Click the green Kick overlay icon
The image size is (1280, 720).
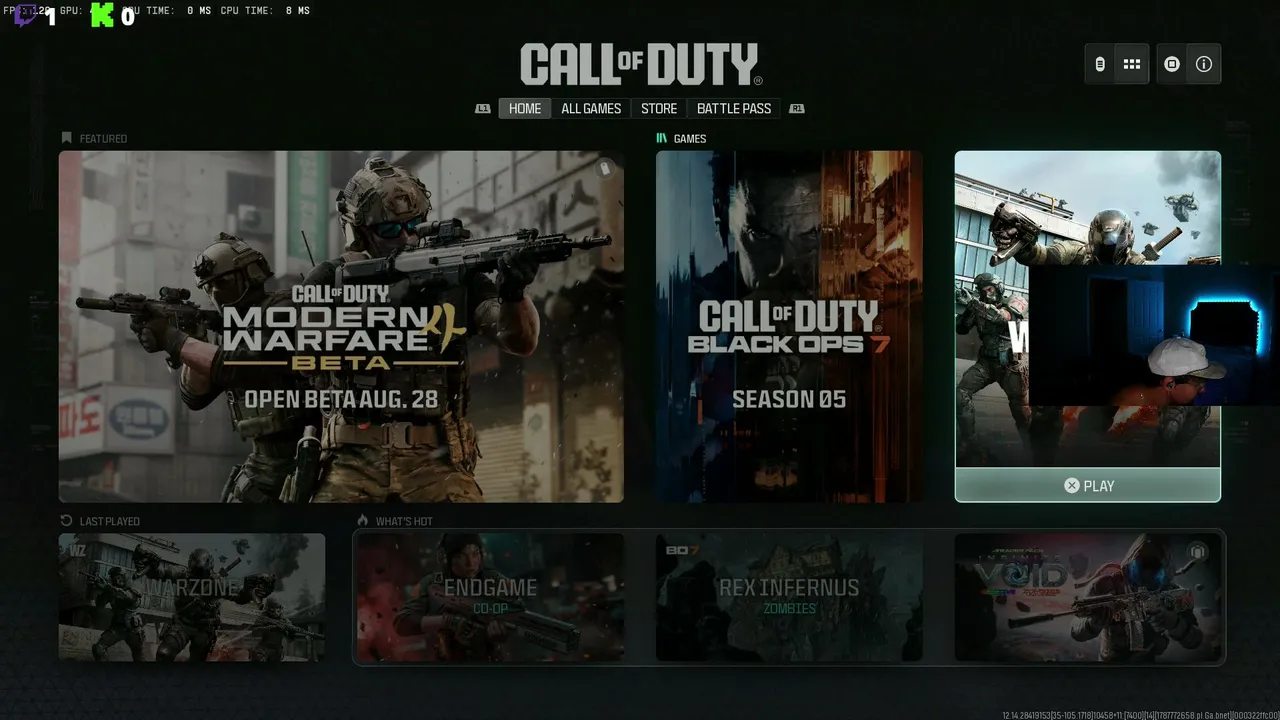coord(102,15)
